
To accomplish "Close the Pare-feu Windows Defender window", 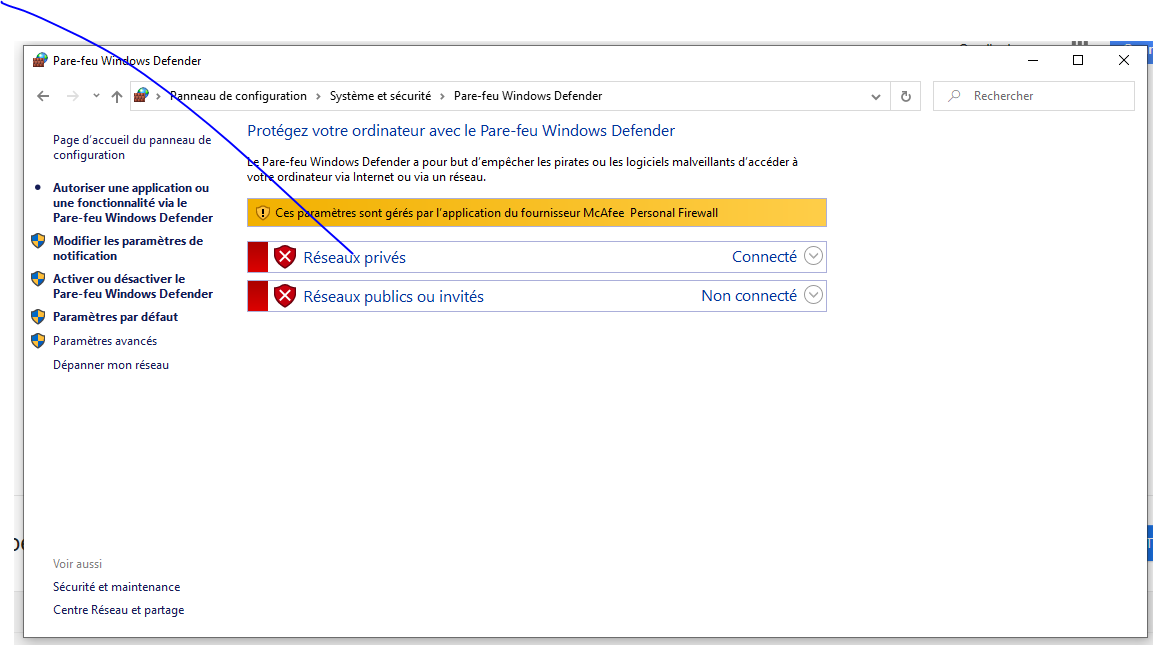I will [1124, 60].
